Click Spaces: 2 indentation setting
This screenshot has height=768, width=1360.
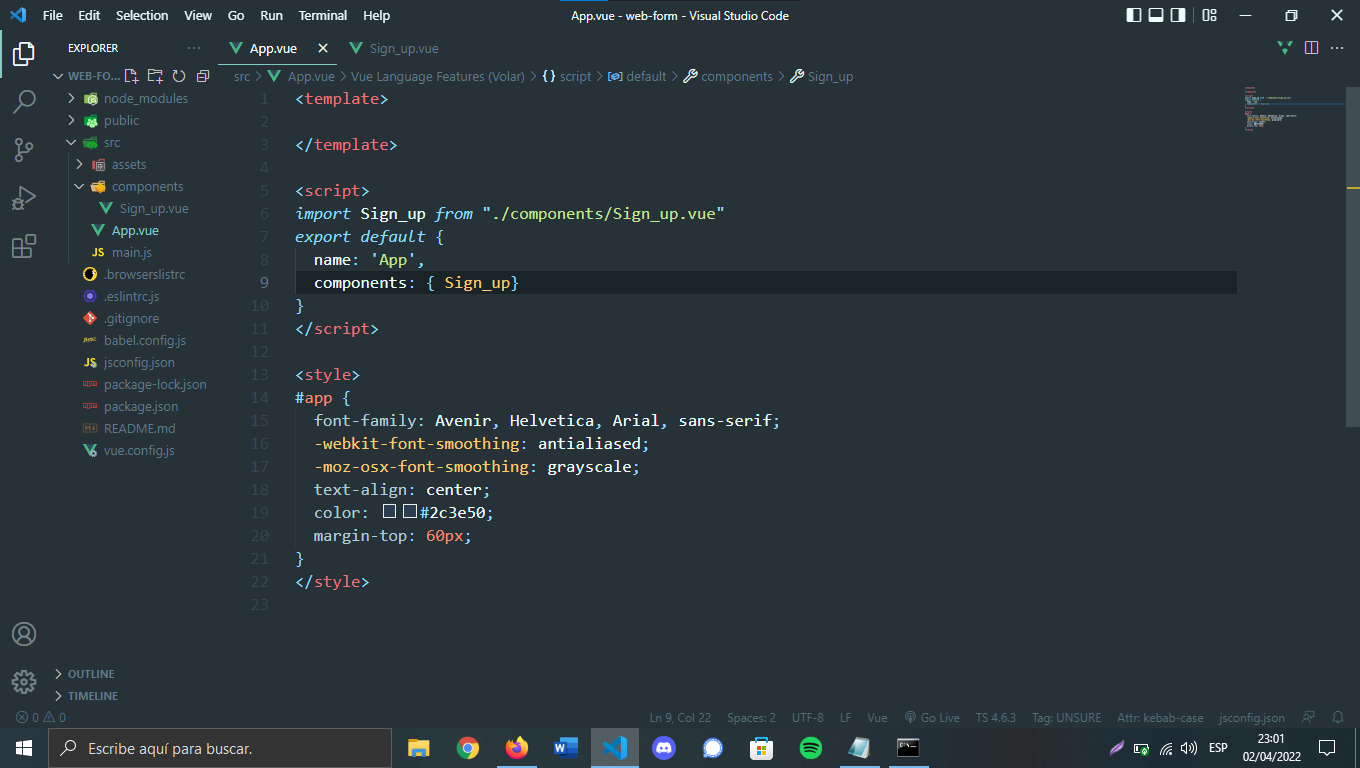(751, 718)
